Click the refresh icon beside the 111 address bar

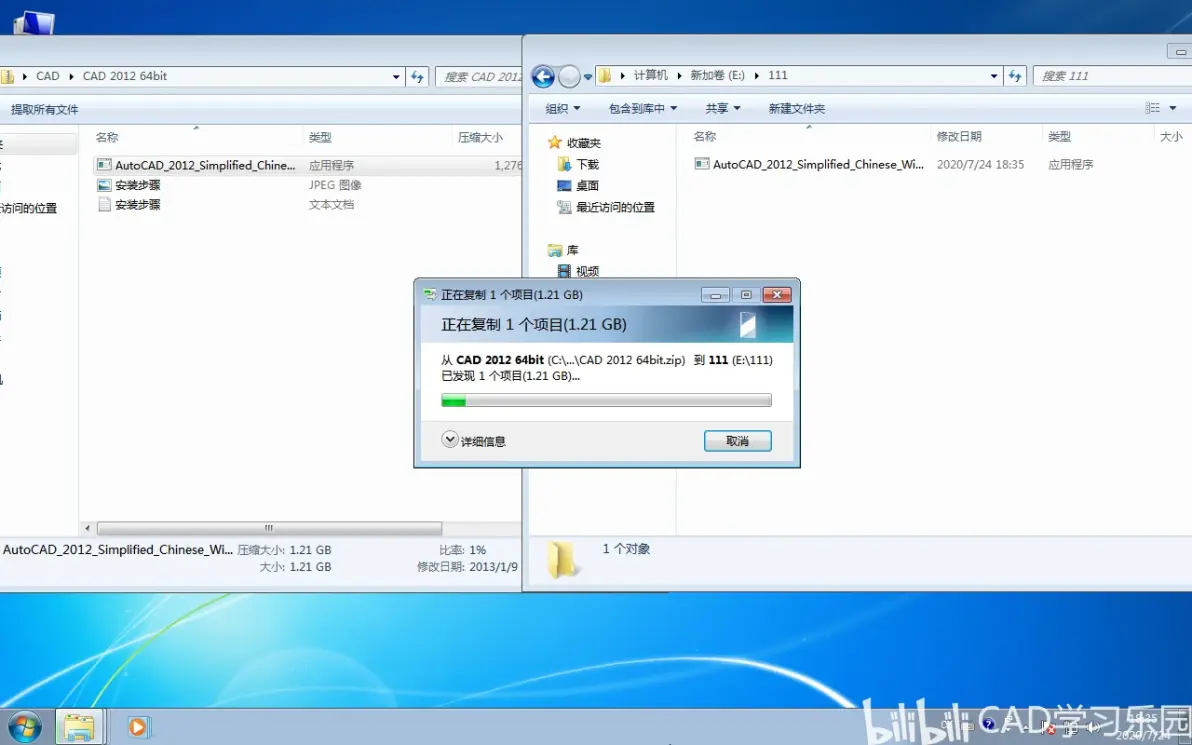pos(1015,76)
